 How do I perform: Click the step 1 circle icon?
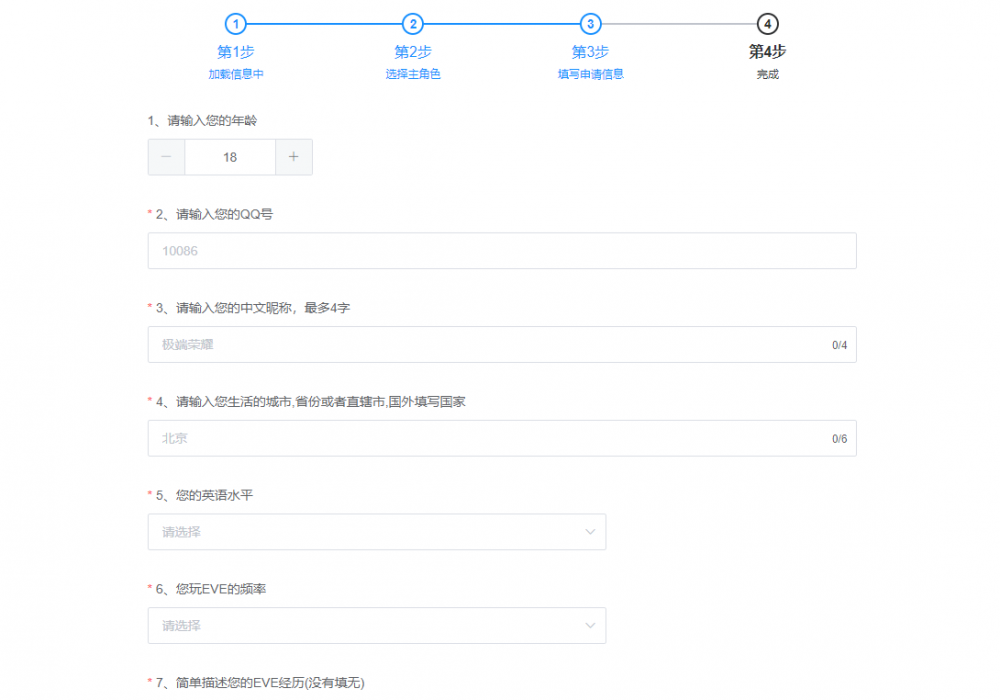236,24
